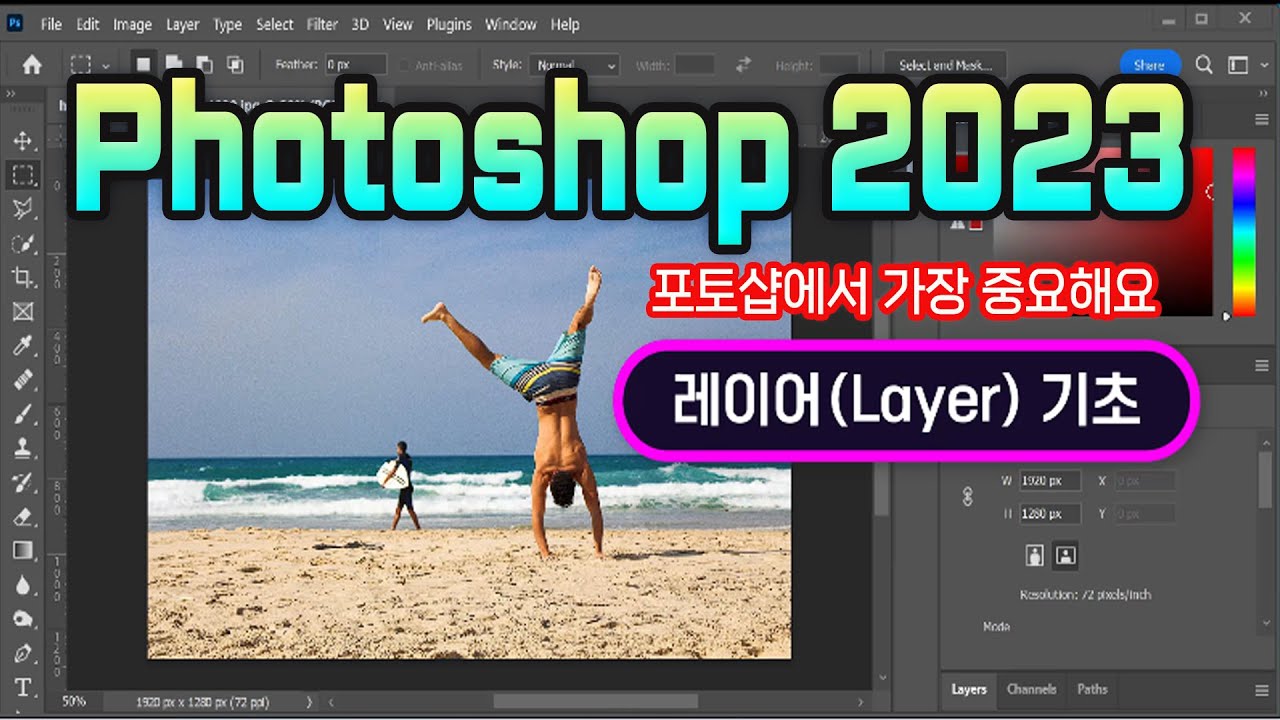Screen dimensions: 1280x720
Task: Choose Intersect with selection mode
Action: pyautogui.click(x=235, y=65)
